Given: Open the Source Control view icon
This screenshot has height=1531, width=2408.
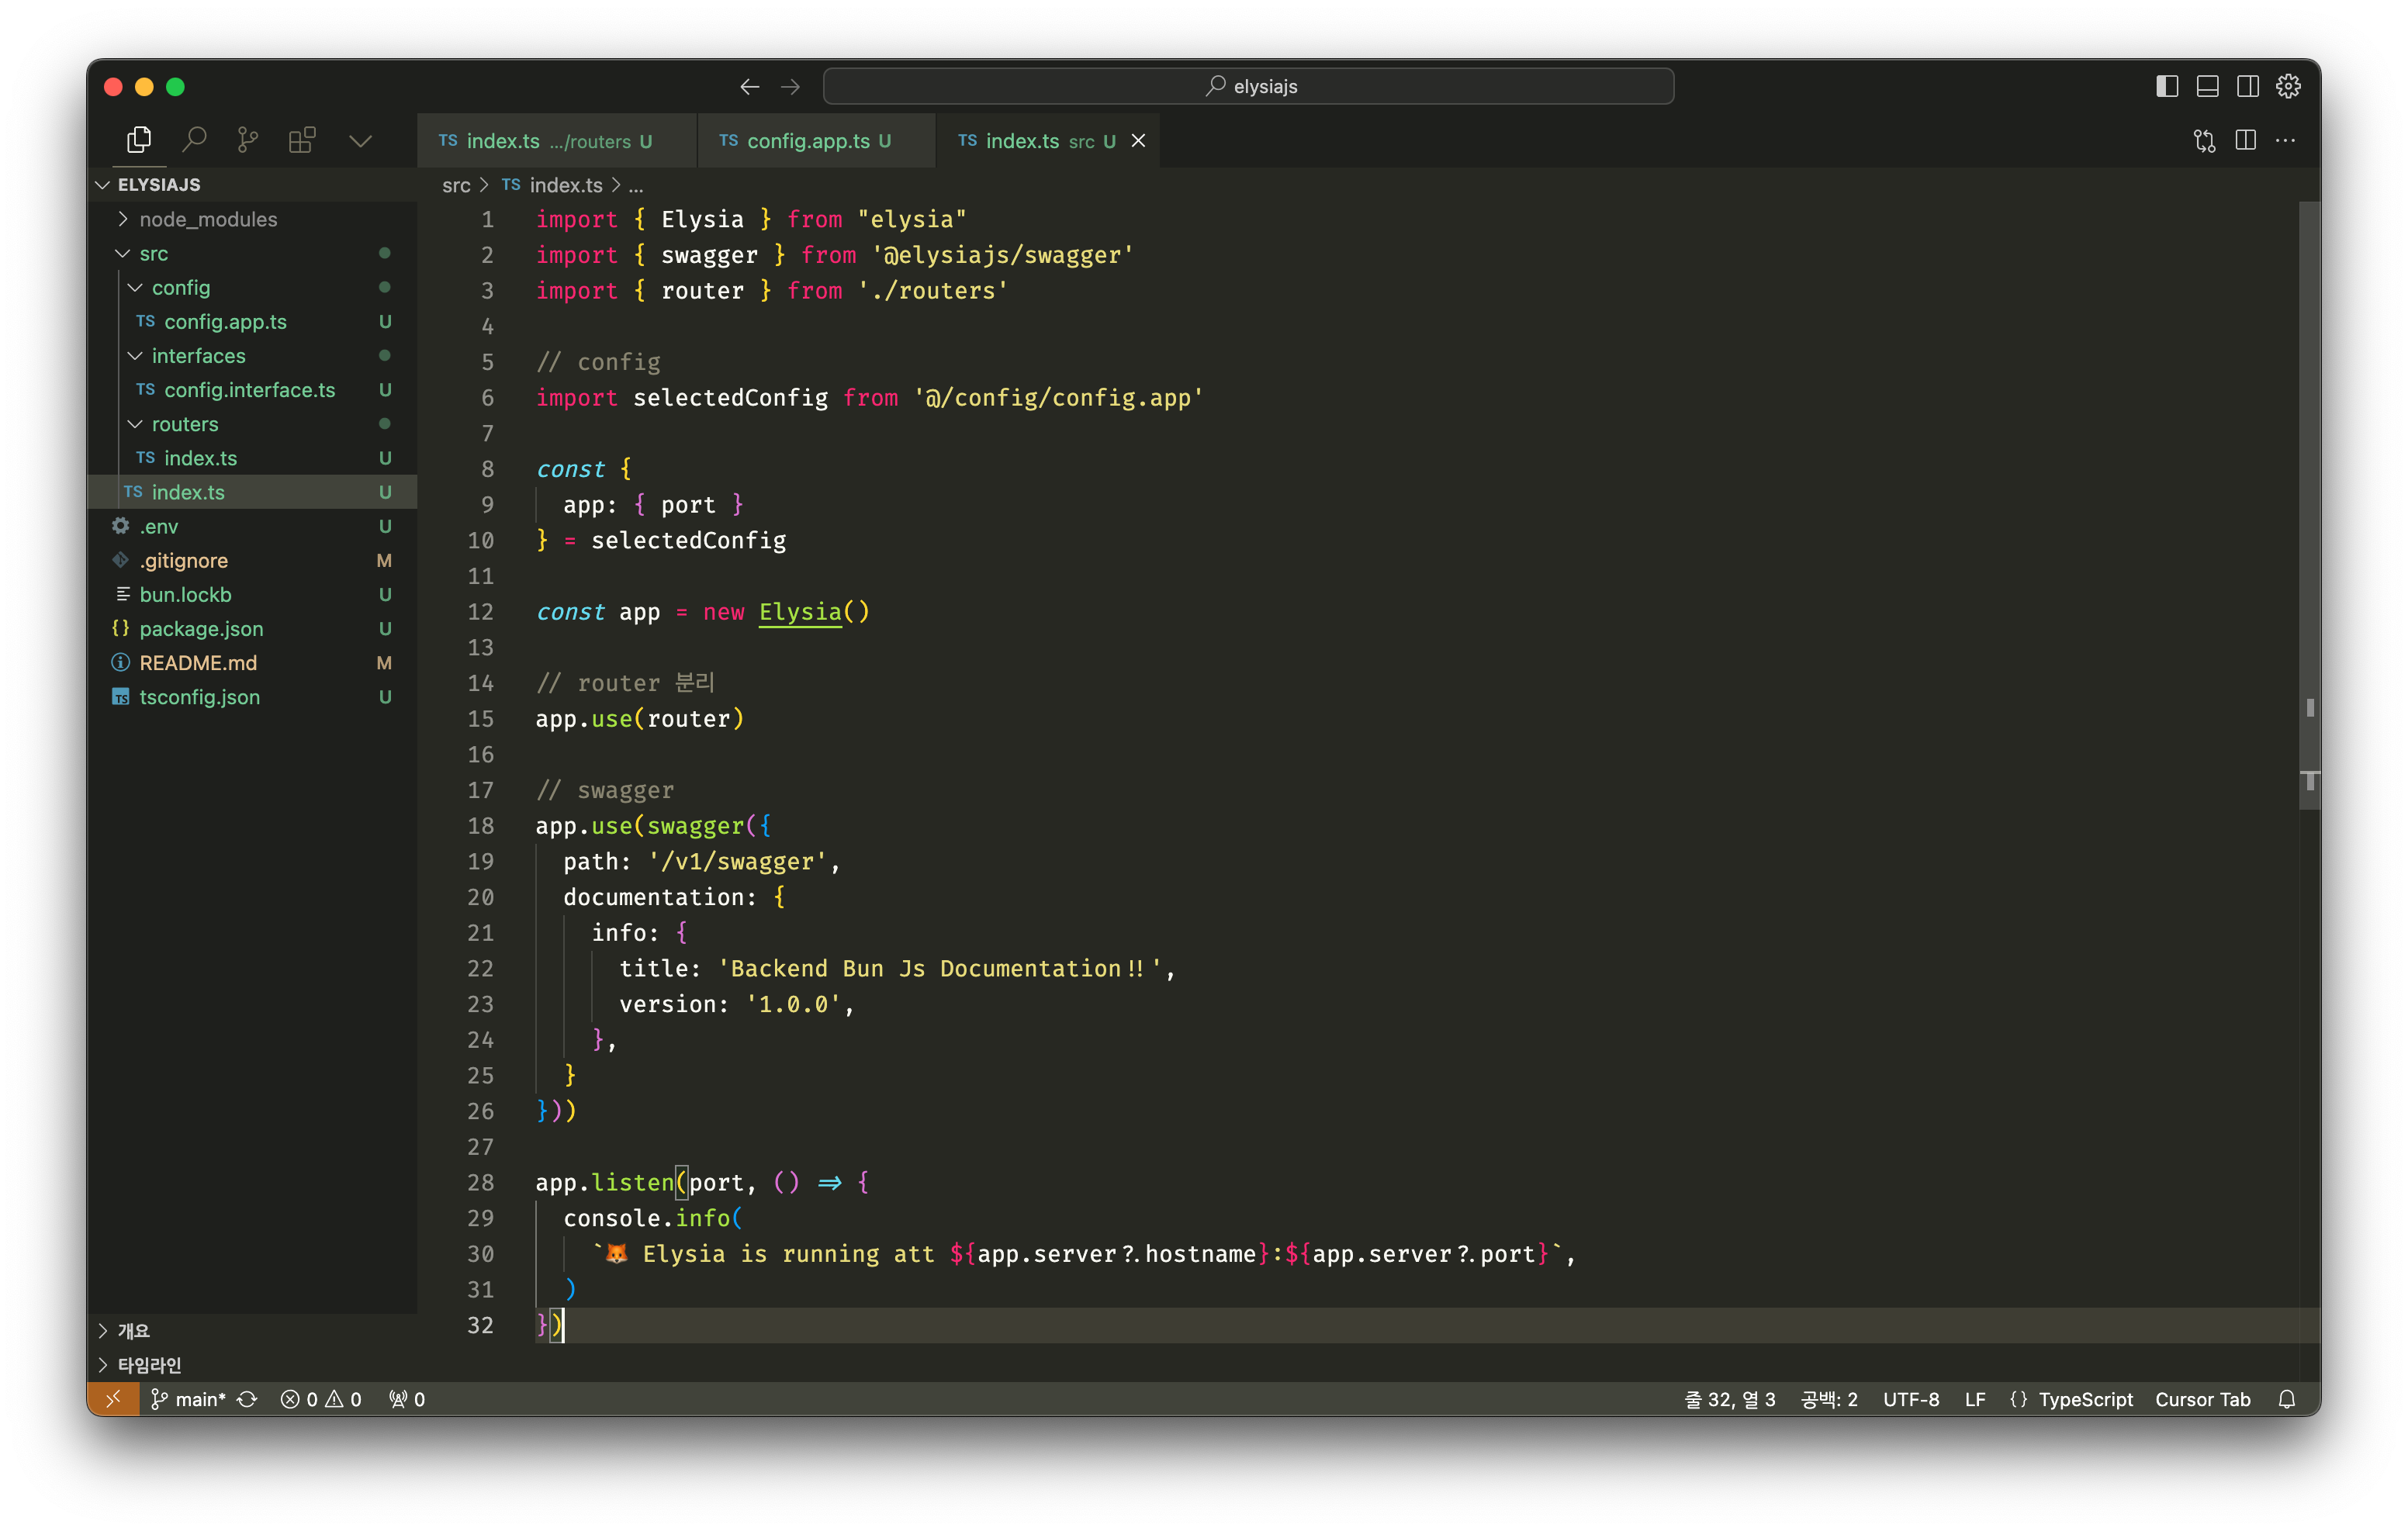Looking at the screenshot, I should click(248, 140).
